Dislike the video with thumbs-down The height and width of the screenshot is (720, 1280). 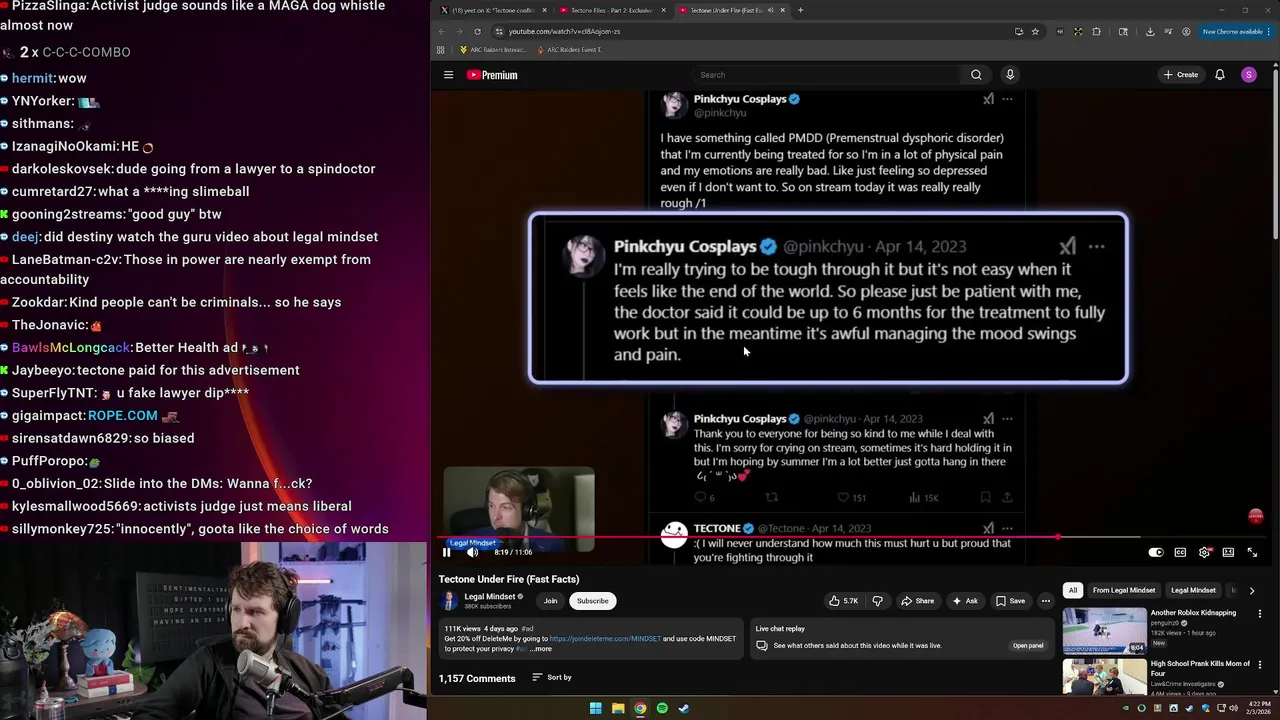(877, 601)
